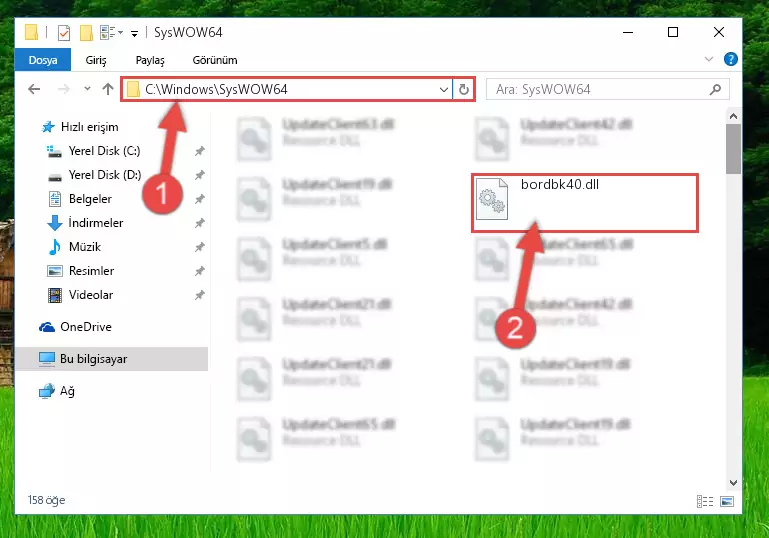
Task: Click the 158 öğe status text
Action: pyautogui.click(x=47, y=500)
